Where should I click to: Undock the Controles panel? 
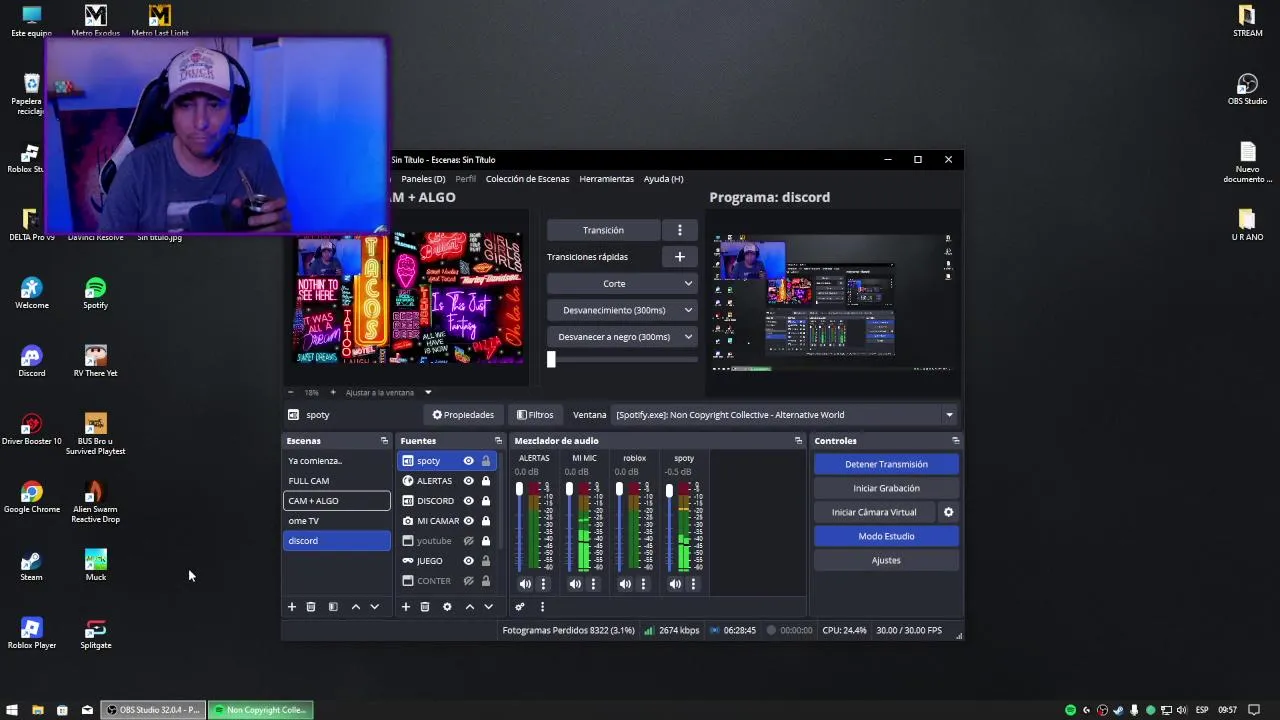[x=955, y=441]
